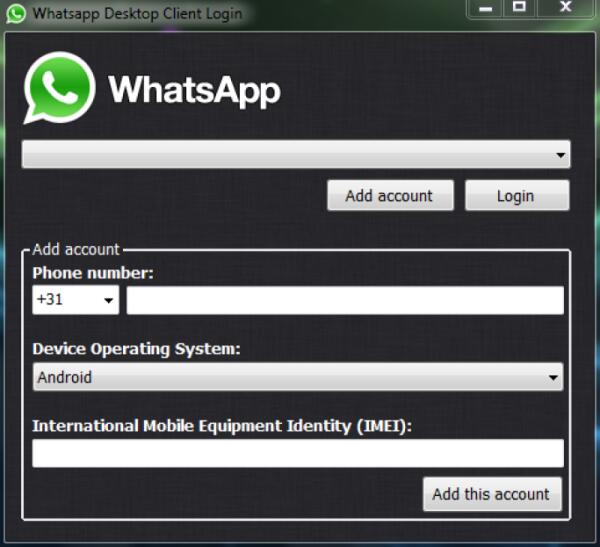
Task: Click the large green WhatsApp logo
Action: coord(60,88)
